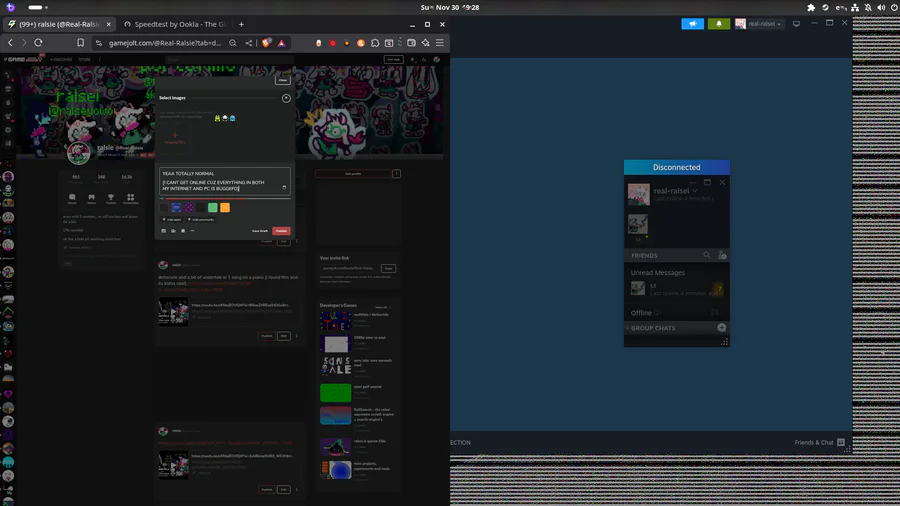Open the clock showing Sun Nov 30

449,7
